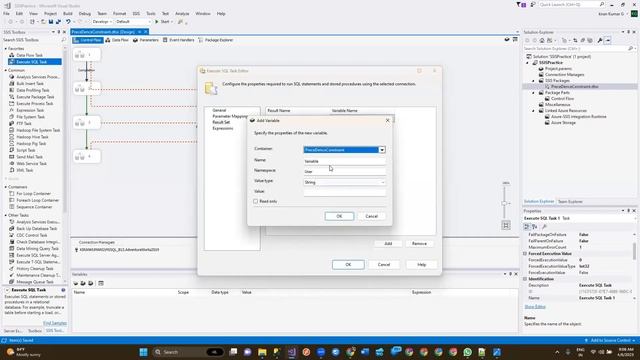Click Cancel in the Add Variable dialog

(x=371, y=216)
